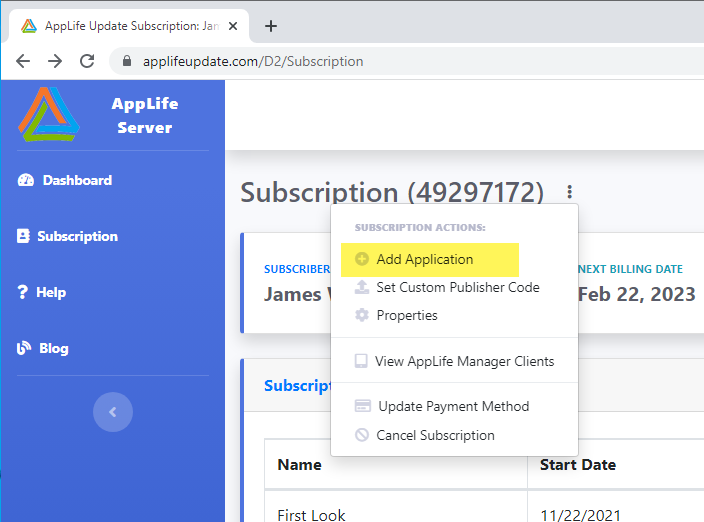Click the Name column header

point(299,465)
